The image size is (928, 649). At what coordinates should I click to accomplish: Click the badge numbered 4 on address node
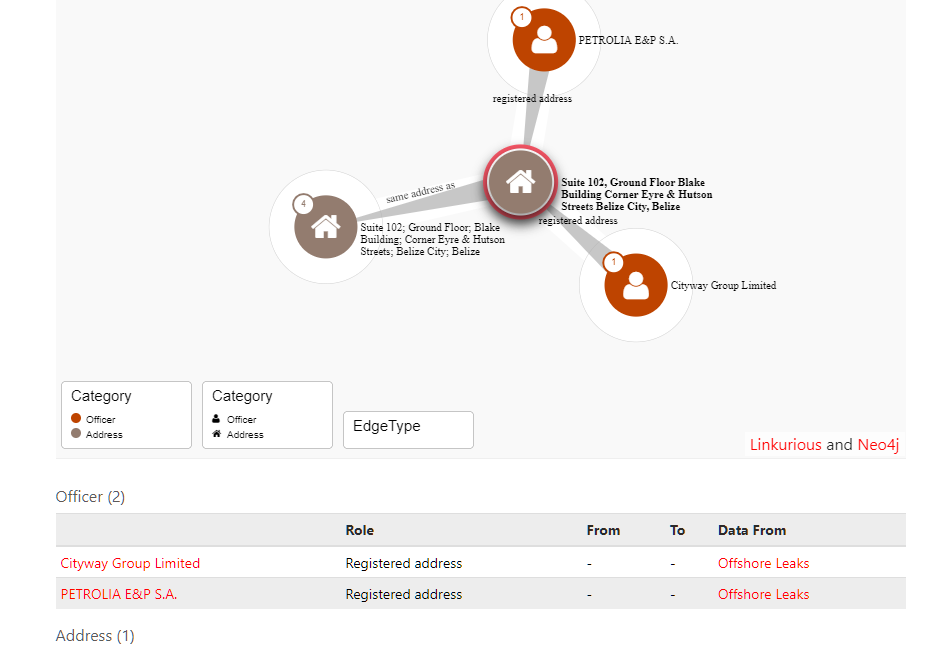pyautogui.click(x=303, y=204)
